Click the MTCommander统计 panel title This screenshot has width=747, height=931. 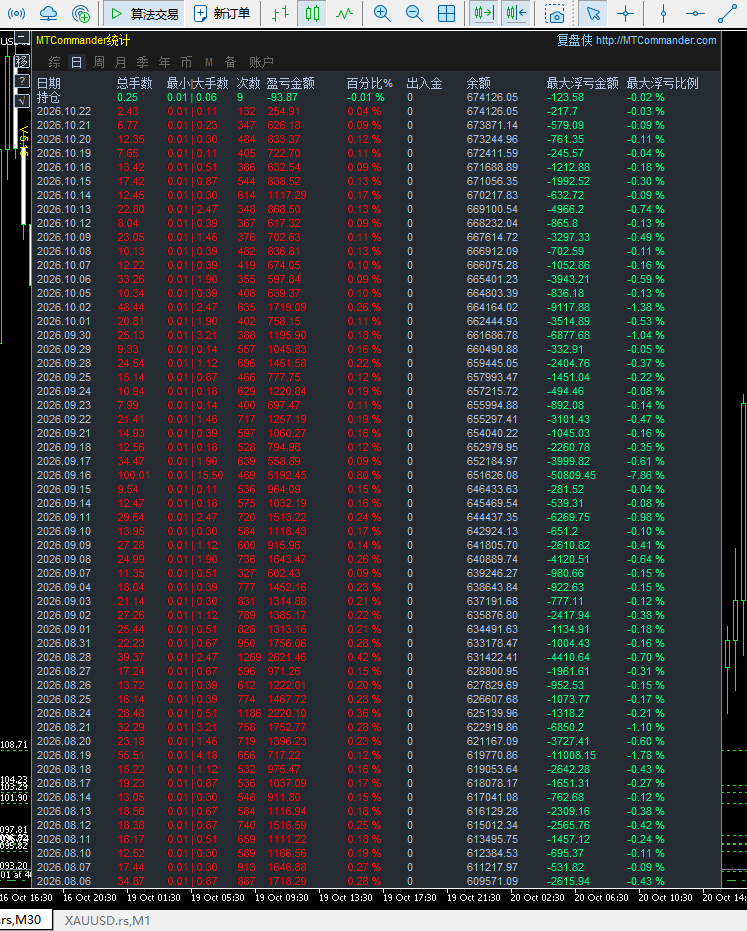(x=83, y=40)
